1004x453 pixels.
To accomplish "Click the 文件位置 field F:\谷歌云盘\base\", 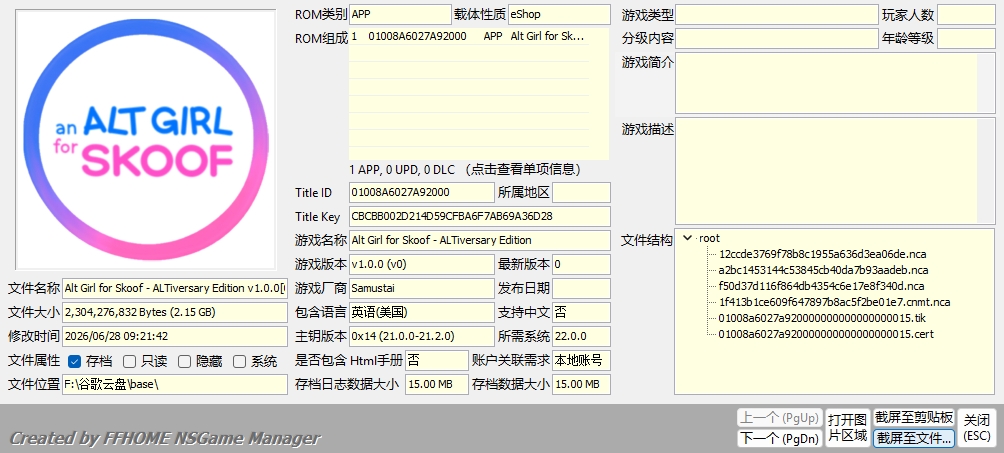I will (x=175, y=384).
